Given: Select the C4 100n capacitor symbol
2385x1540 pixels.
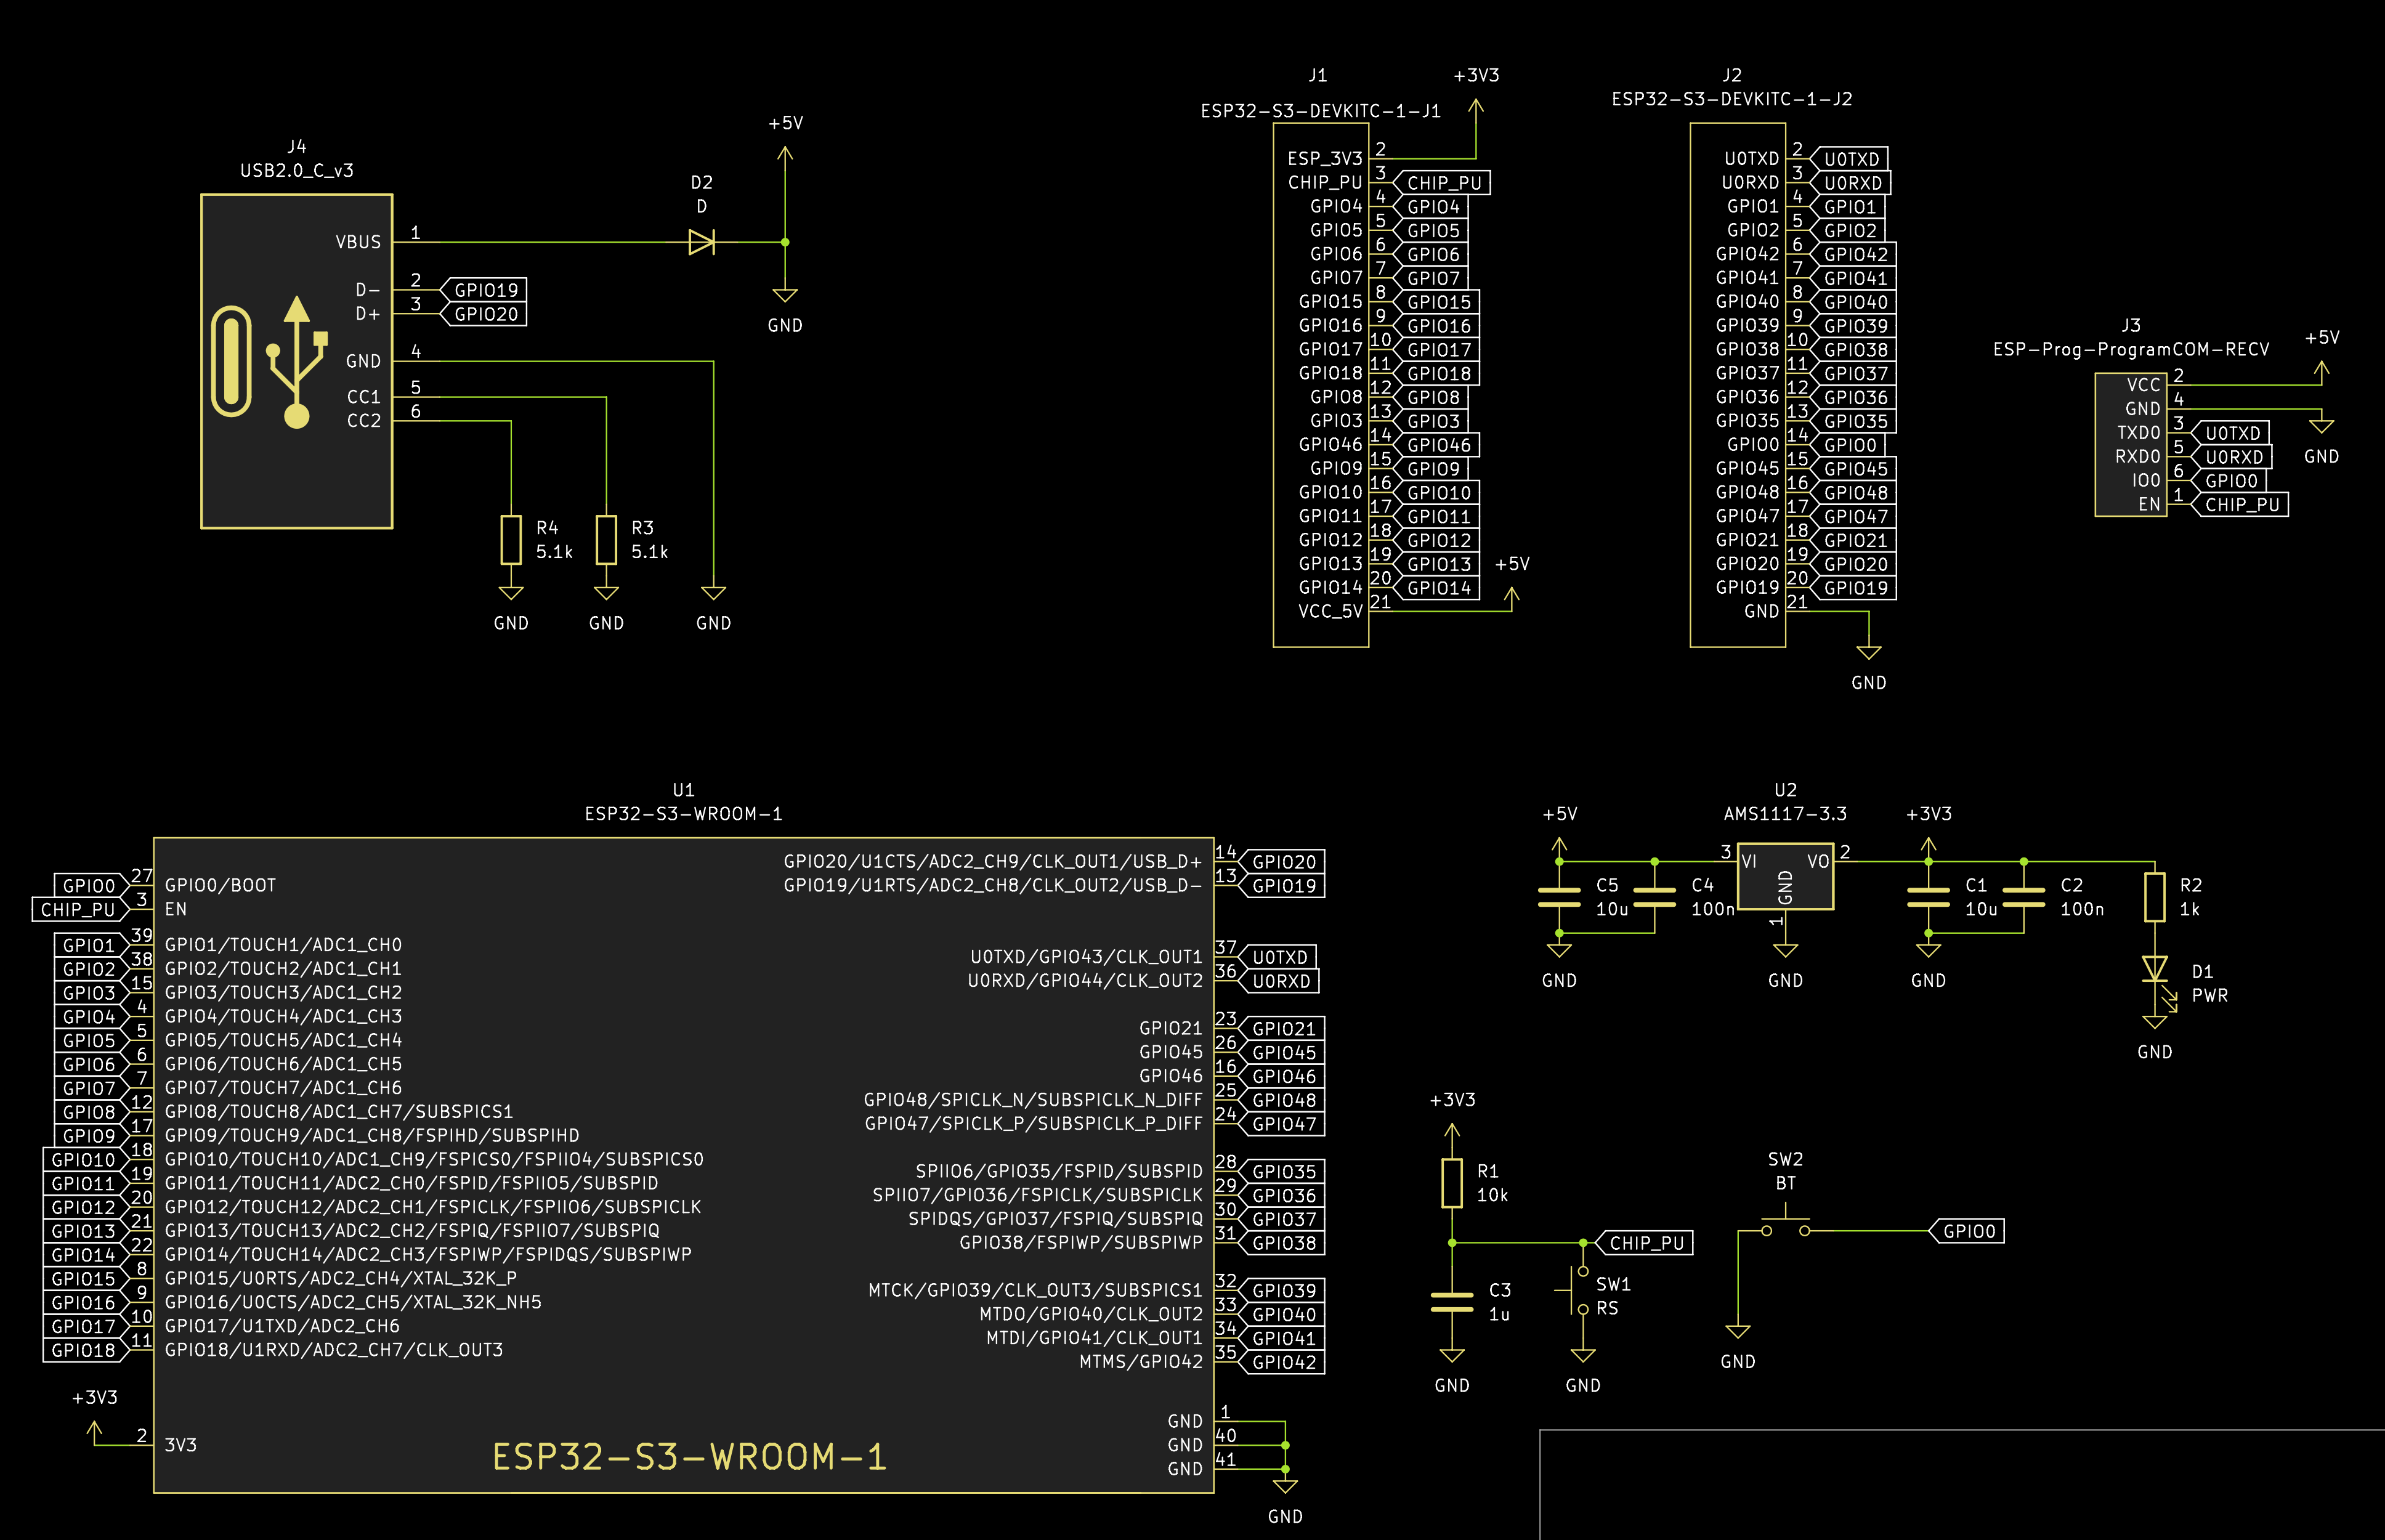Looking at the screenshot, I should (x=1654, y=897).
